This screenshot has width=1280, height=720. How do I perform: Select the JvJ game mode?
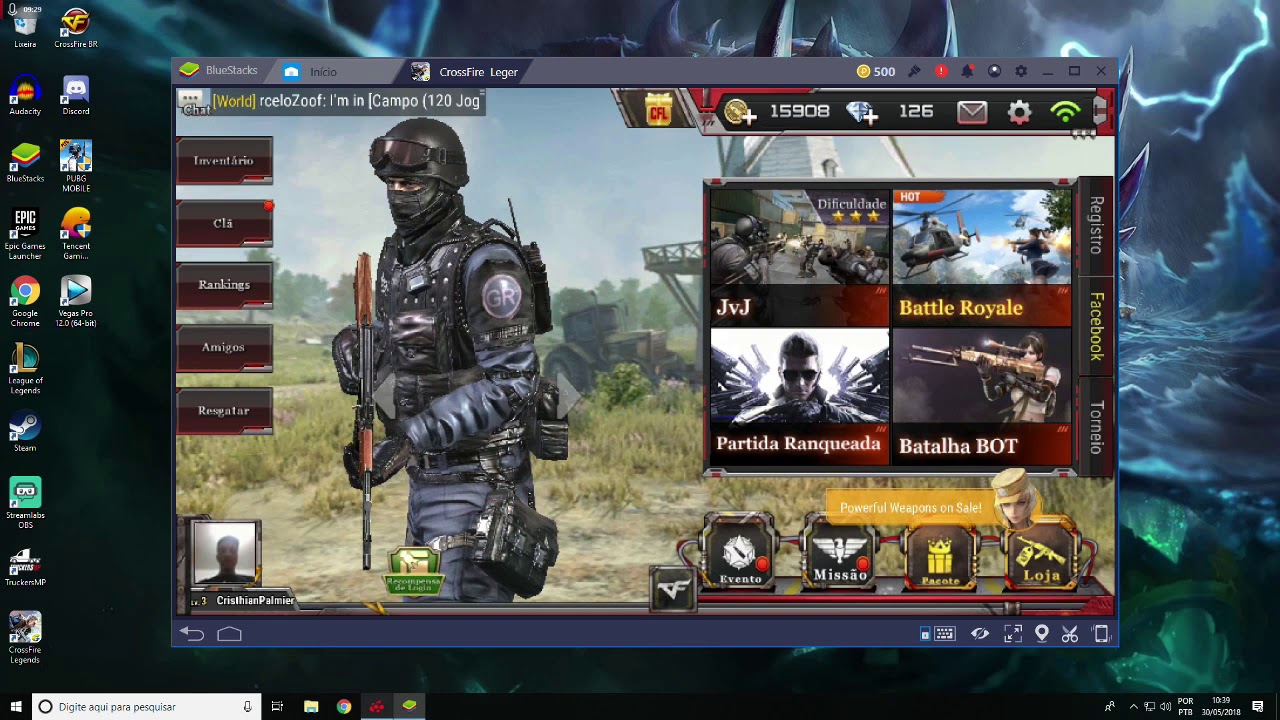799,258
